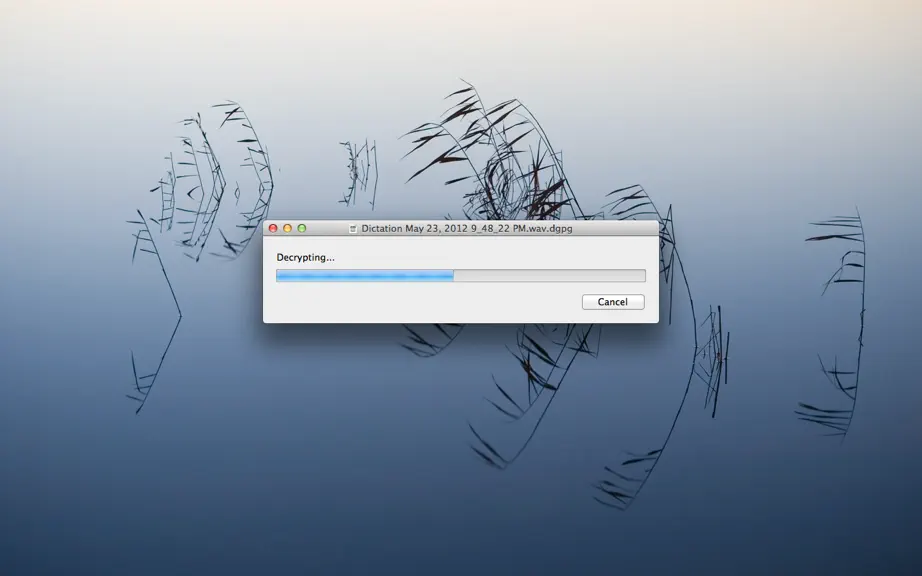Click the document proxy icon in title bar
Screen dimensions: 922x576
tap(353, 229)
